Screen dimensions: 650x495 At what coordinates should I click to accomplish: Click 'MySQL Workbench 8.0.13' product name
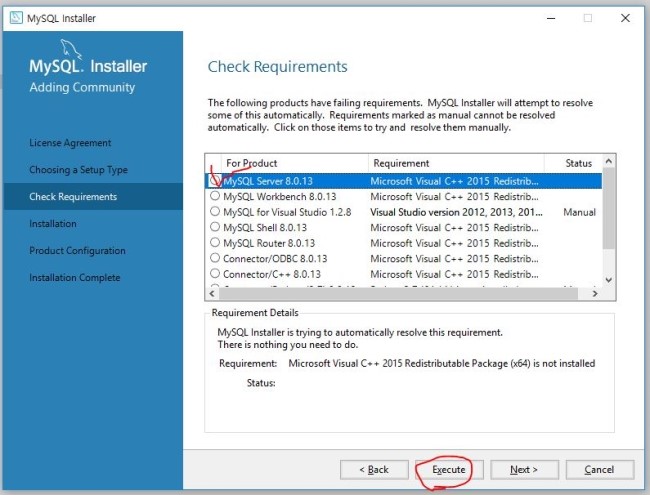pos(280,197)
